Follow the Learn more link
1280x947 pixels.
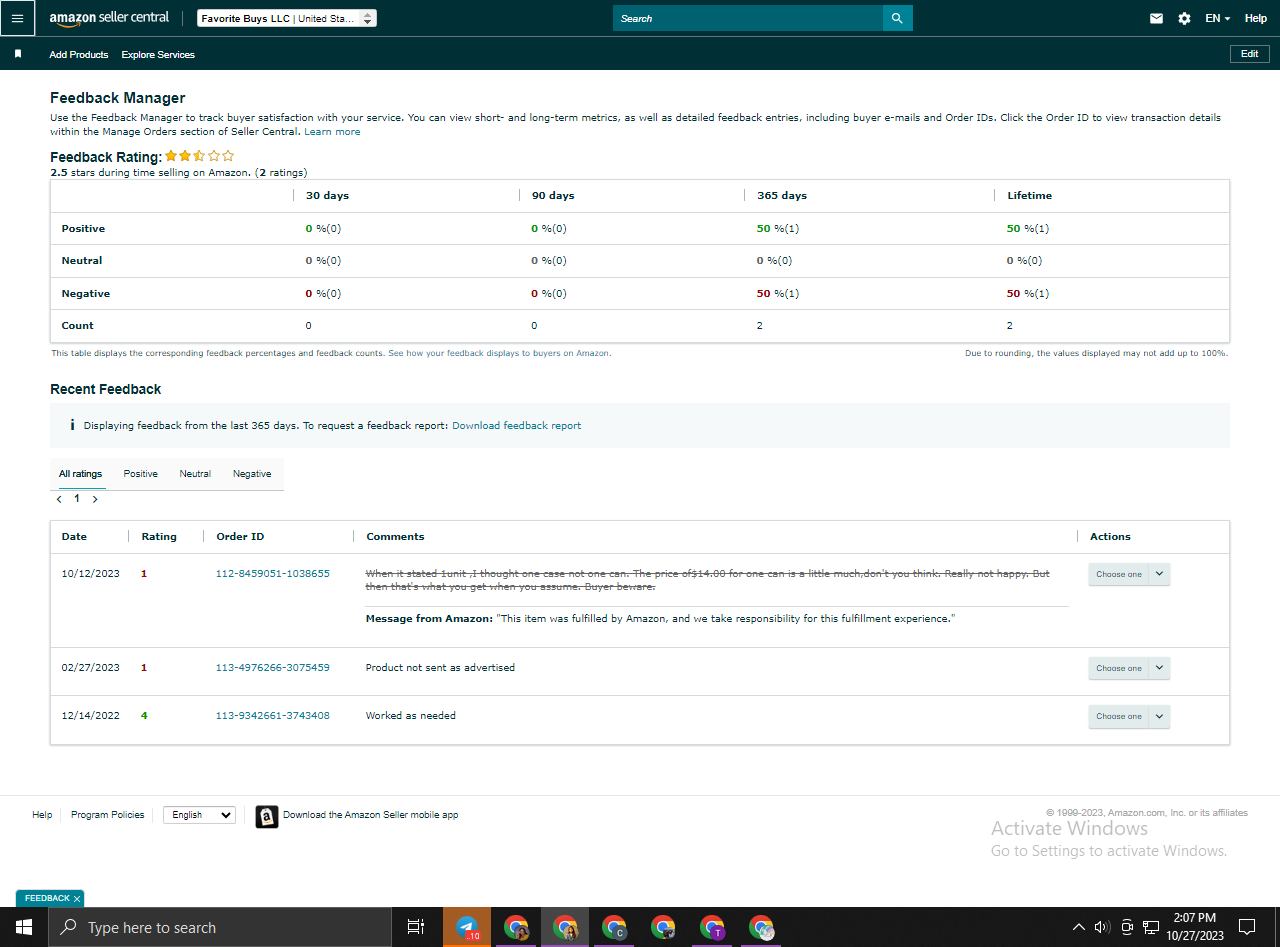click(333, 132)
